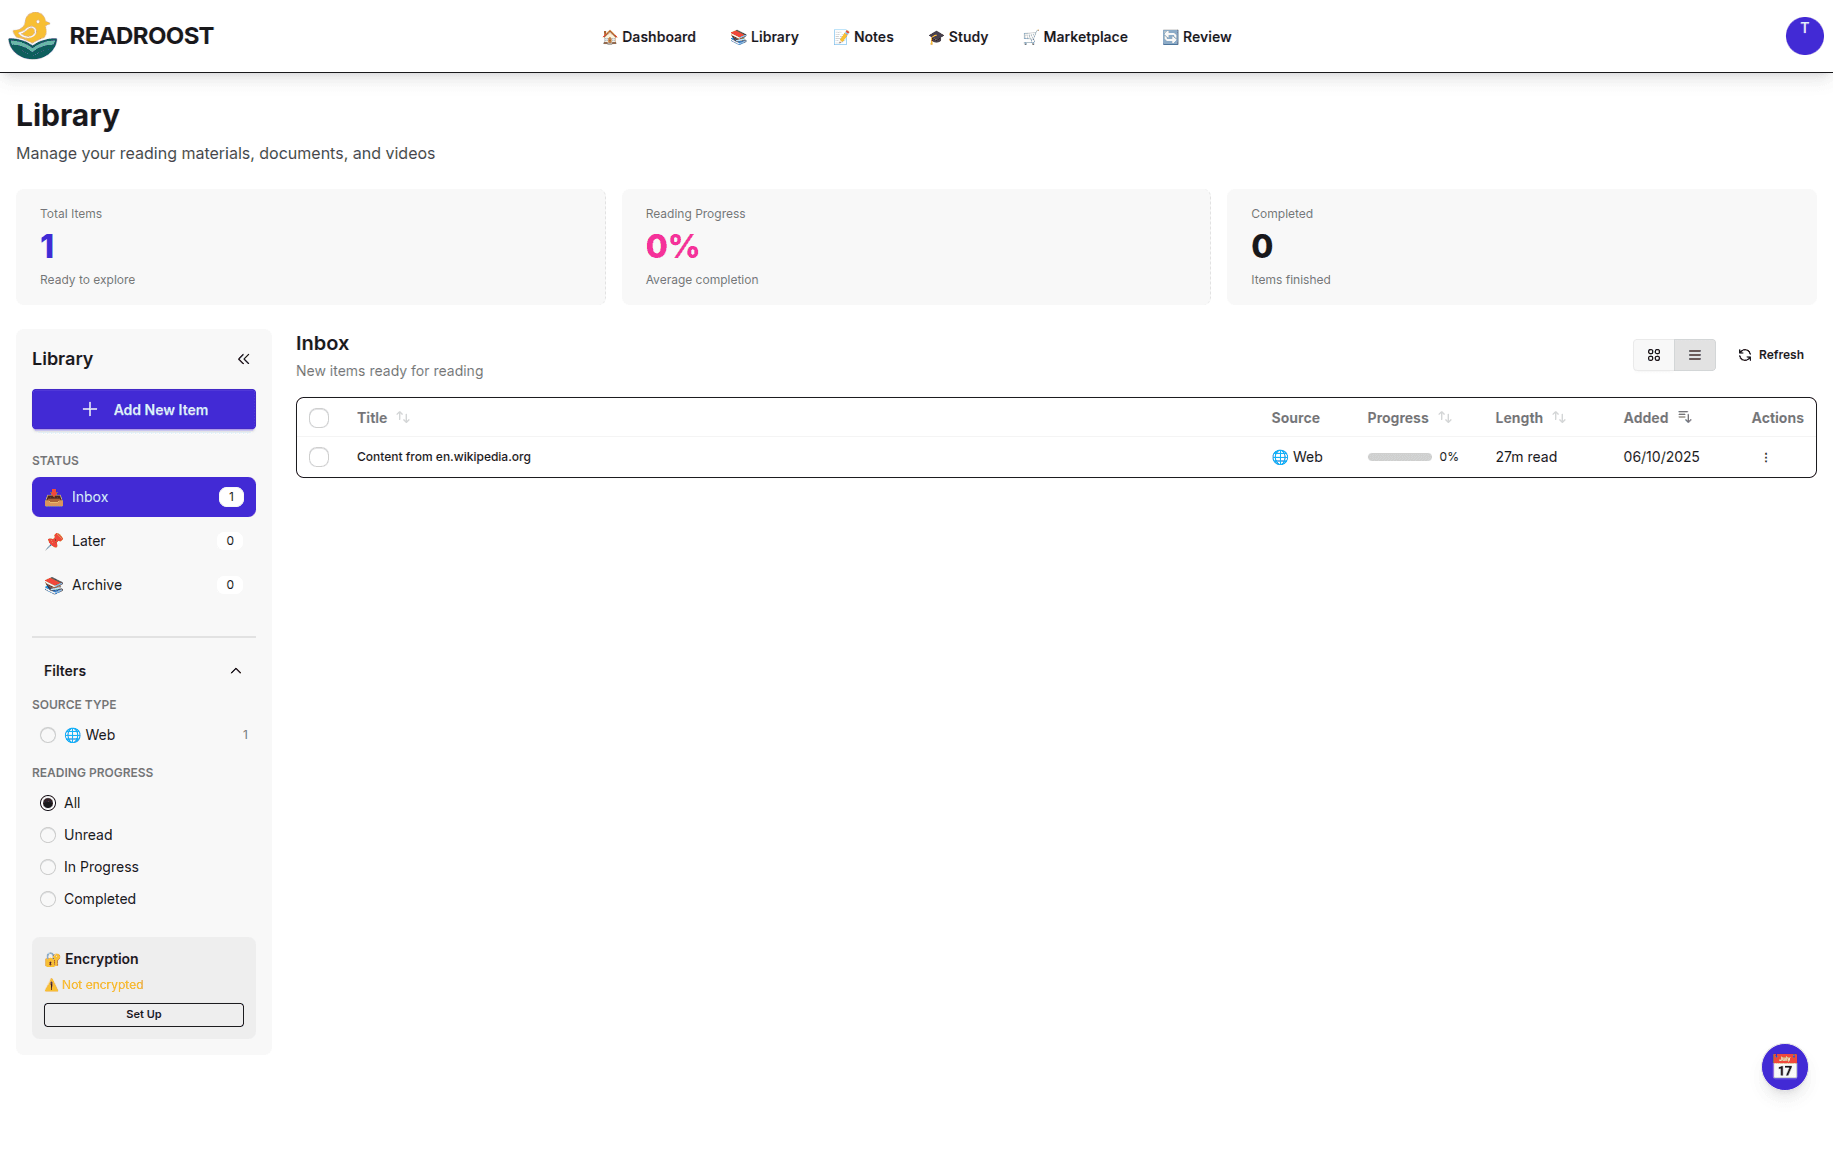
Task: Open the Study section from the navbar
Action: (958, 36)
